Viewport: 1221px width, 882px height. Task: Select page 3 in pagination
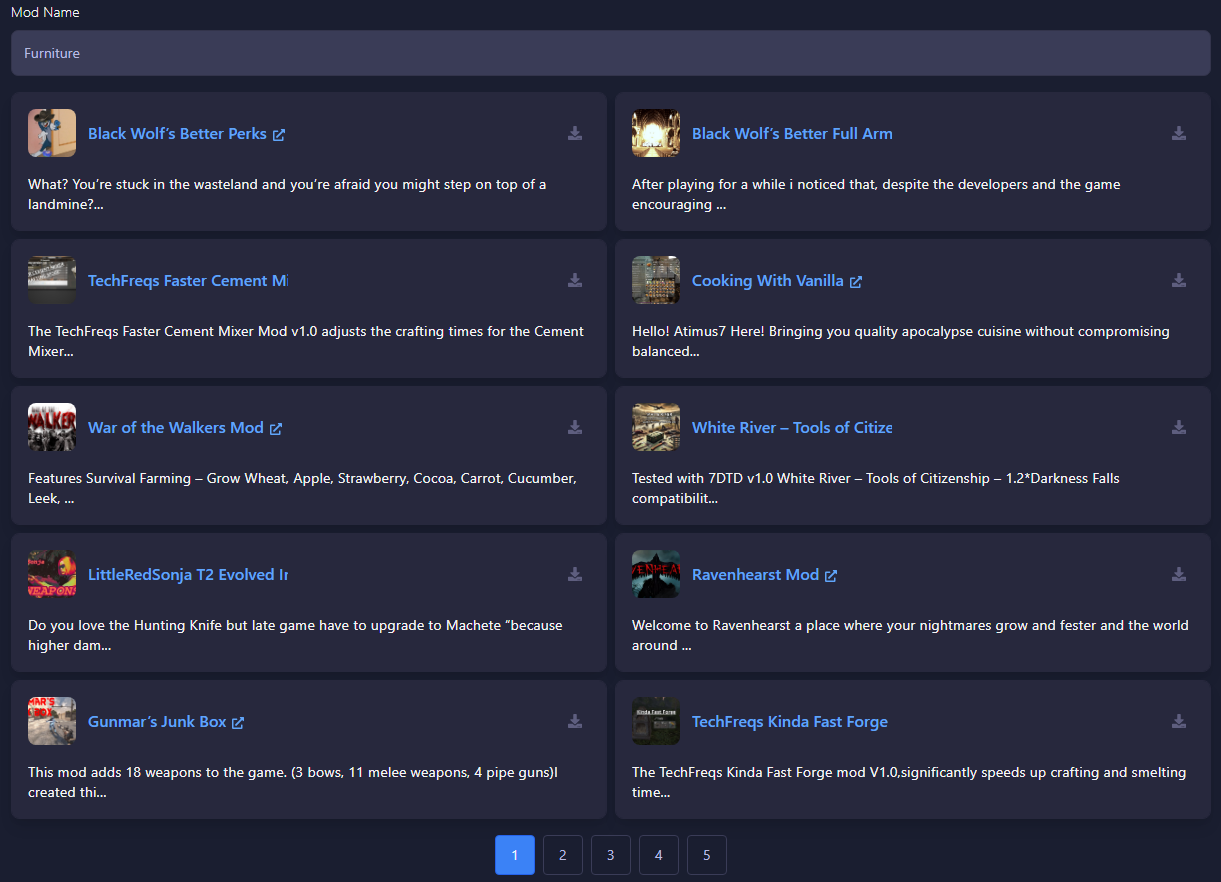[611, 855]
